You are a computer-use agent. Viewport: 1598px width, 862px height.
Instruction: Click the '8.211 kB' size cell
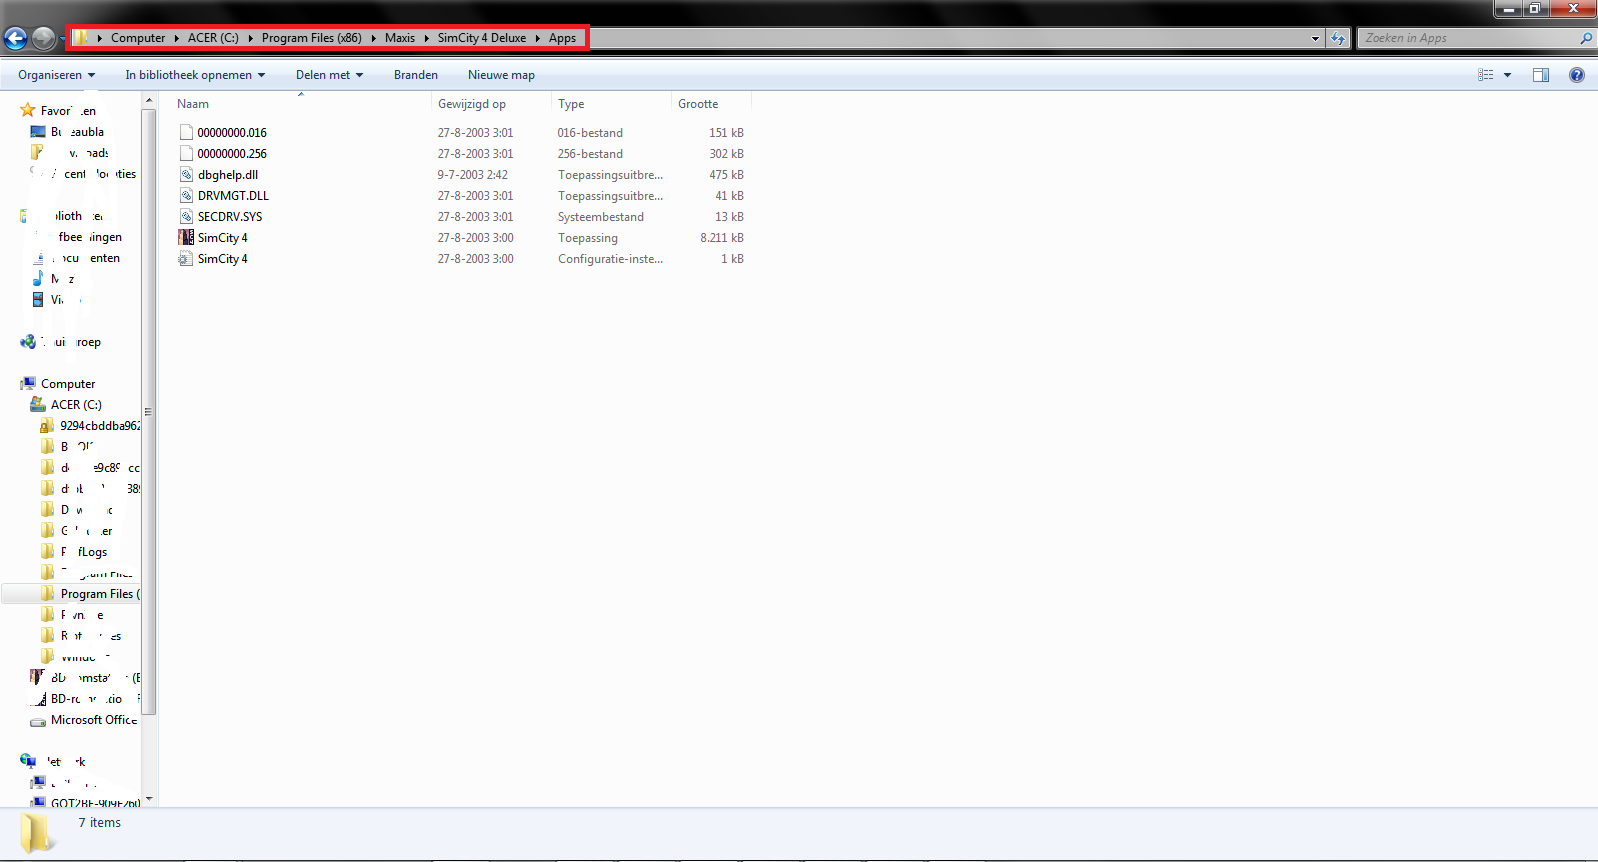(722, 238)
